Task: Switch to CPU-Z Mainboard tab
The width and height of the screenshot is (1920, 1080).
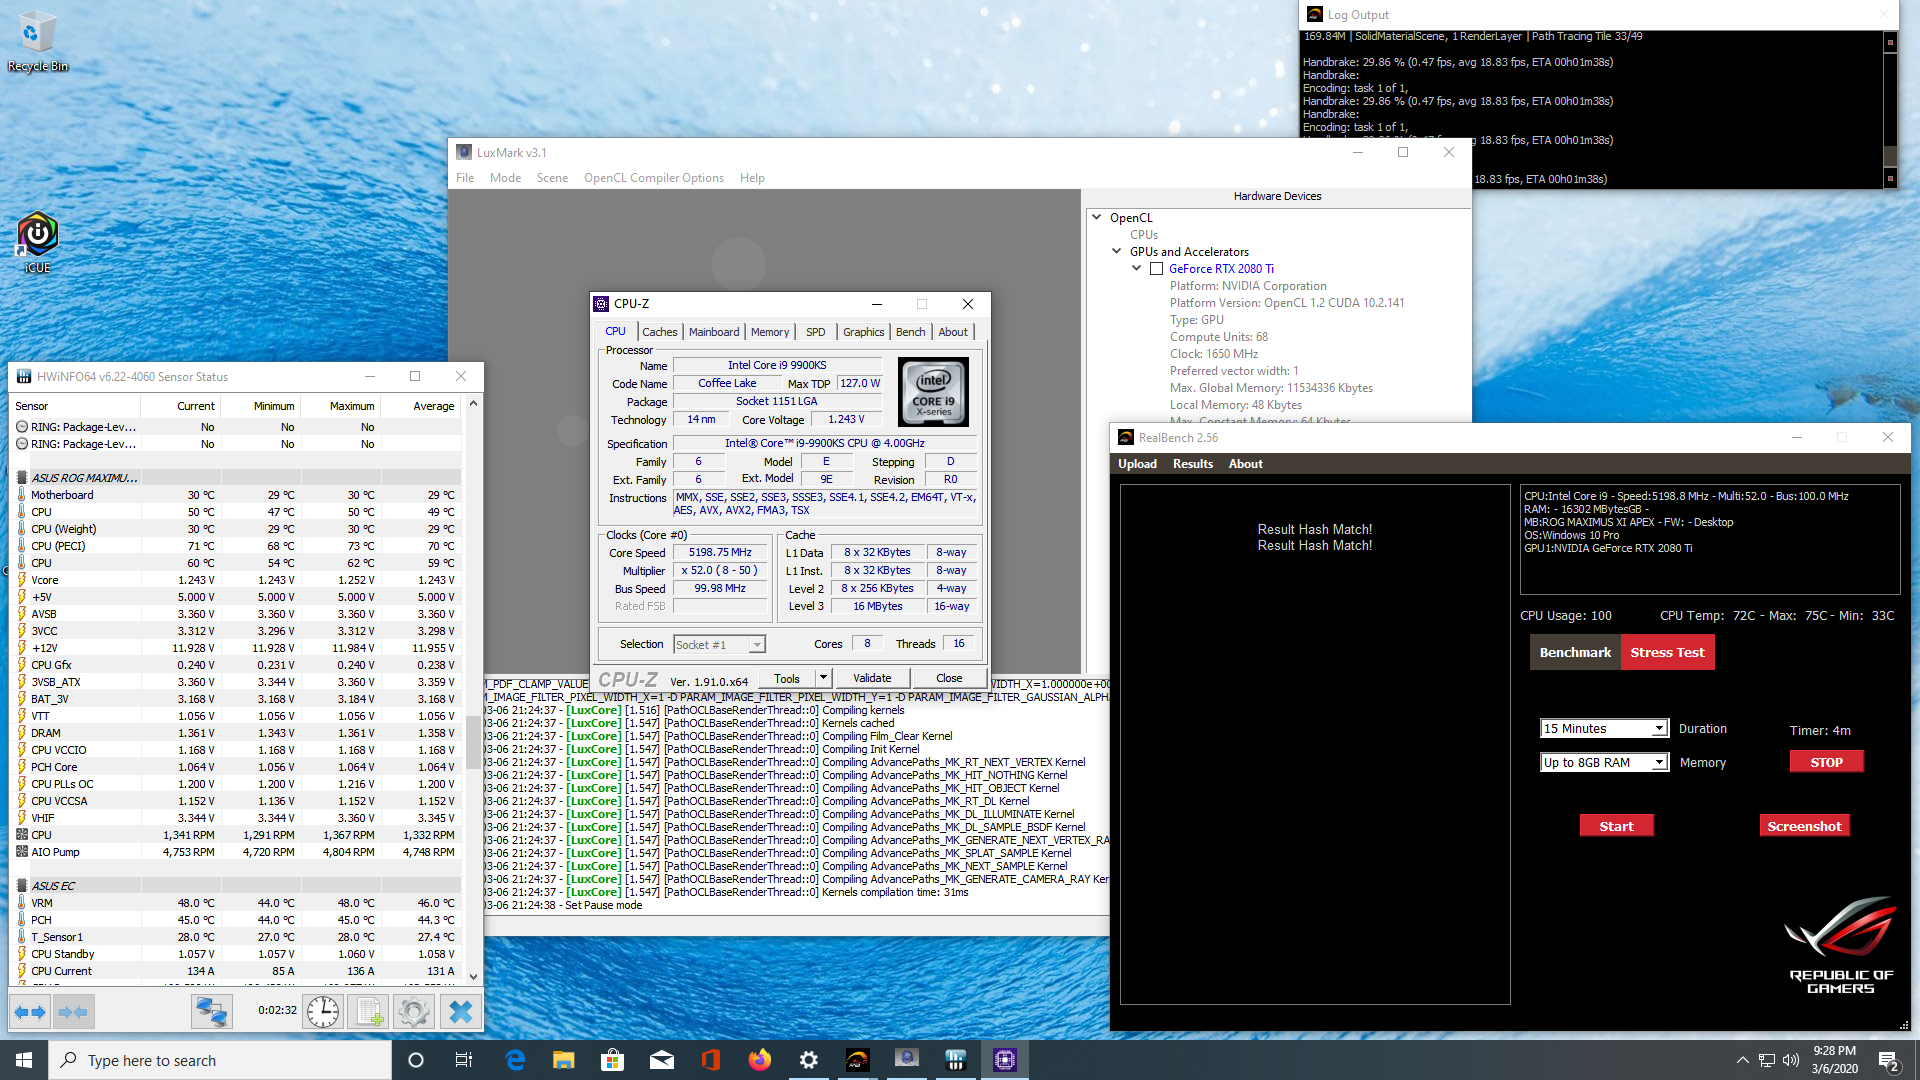Action: (714, 332)
